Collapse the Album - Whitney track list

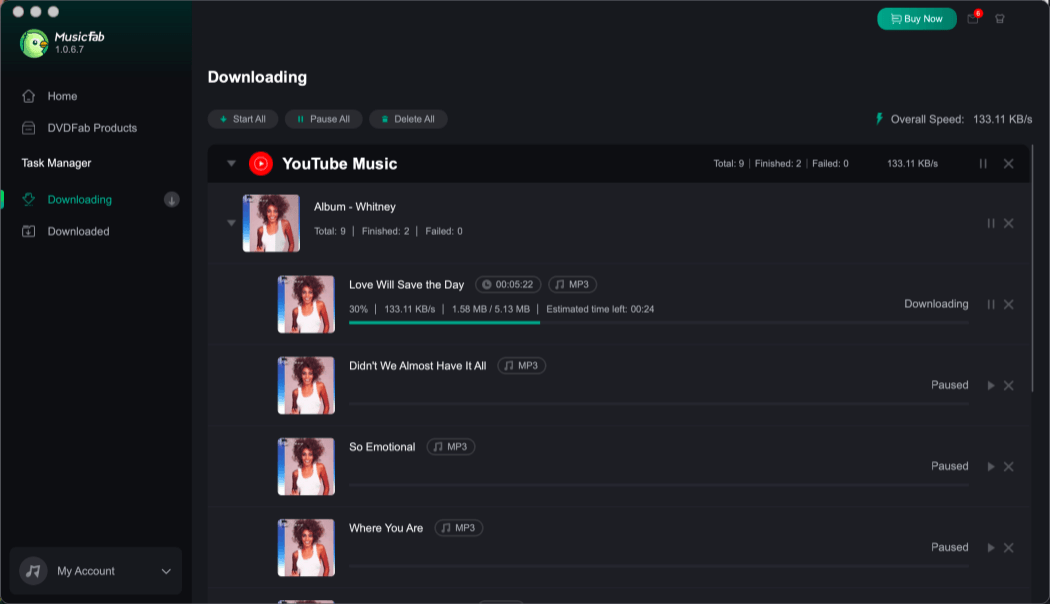(231, 223)
